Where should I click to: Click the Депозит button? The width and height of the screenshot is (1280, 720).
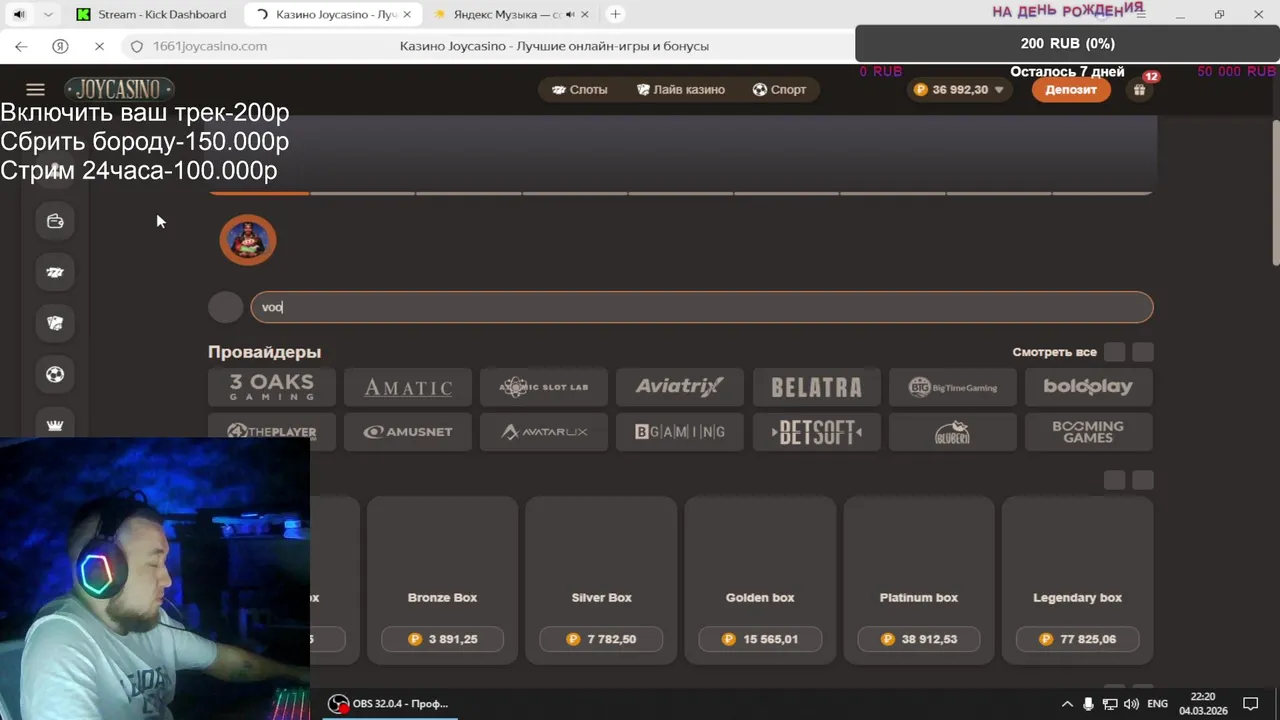(1071, 90)
